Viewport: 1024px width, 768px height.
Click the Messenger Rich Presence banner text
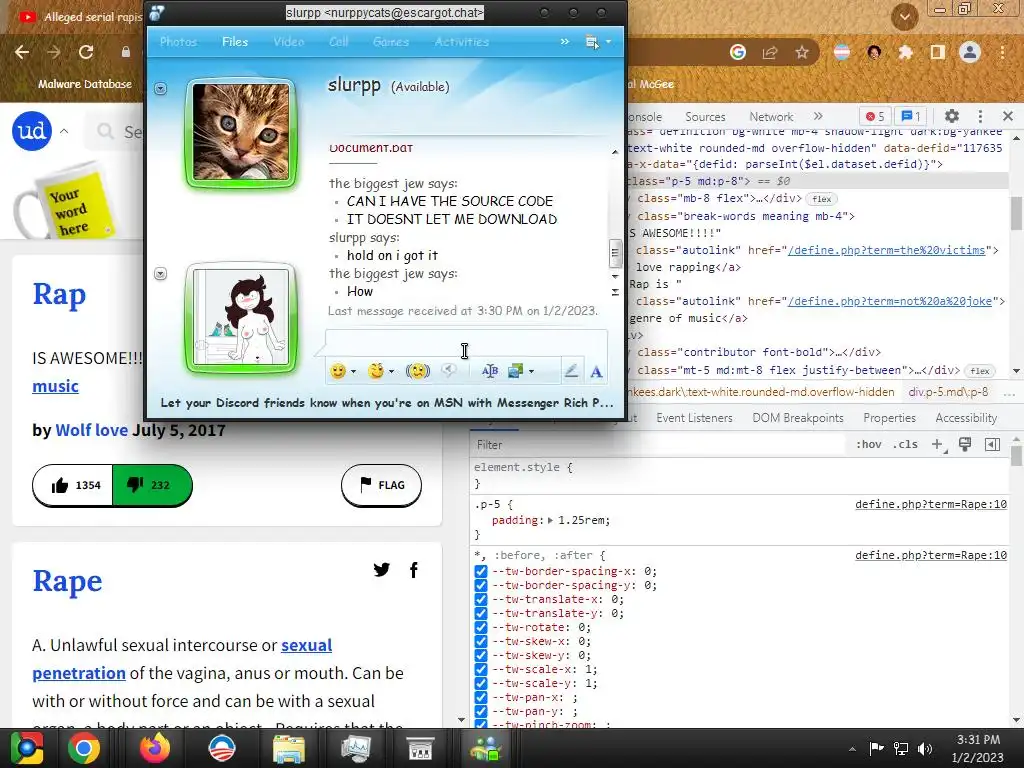(387, 403)
